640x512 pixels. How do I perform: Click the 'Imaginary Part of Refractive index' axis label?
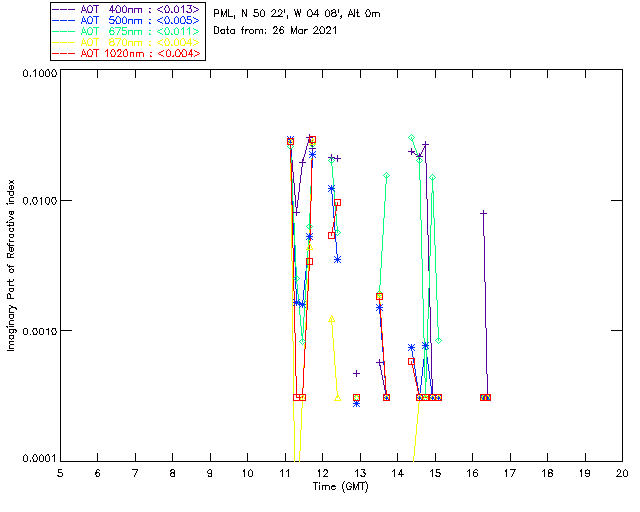pos(11,265)
